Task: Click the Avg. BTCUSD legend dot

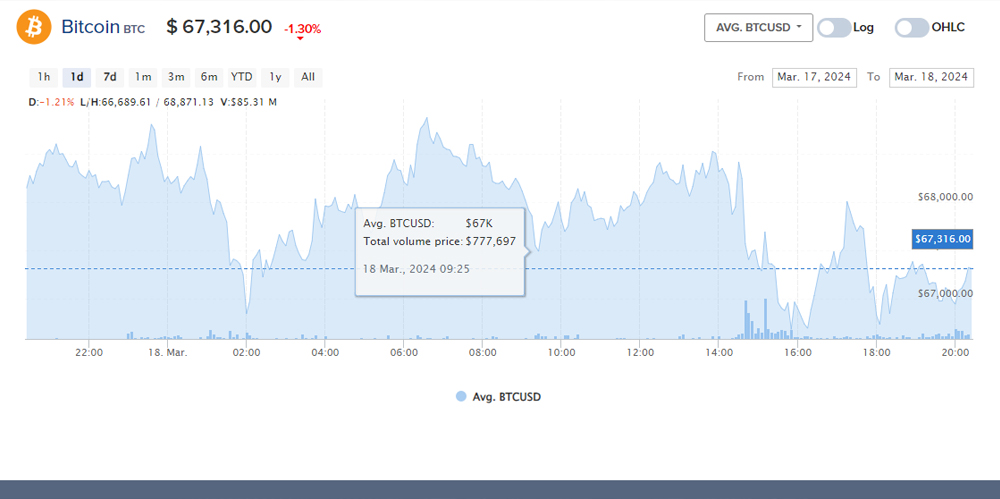Action: coord(460,397)
